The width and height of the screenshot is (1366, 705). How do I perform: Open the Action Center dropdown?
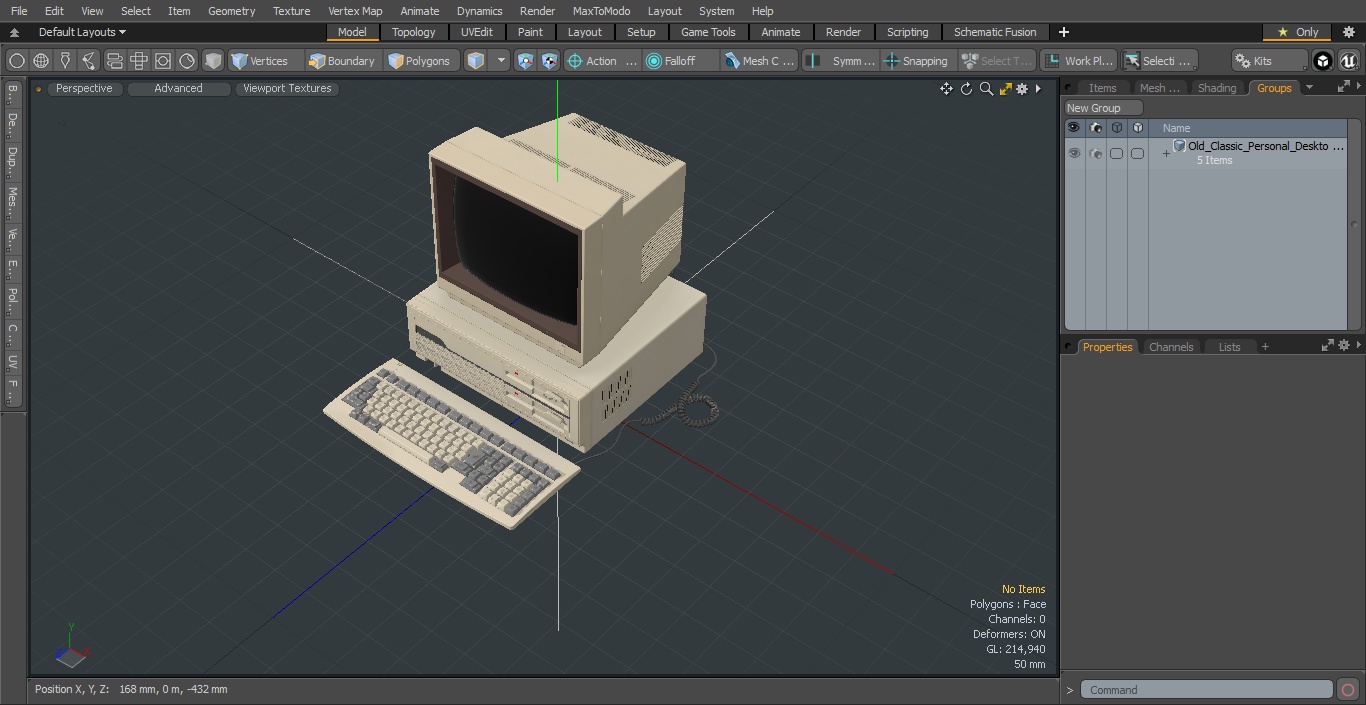602,61
